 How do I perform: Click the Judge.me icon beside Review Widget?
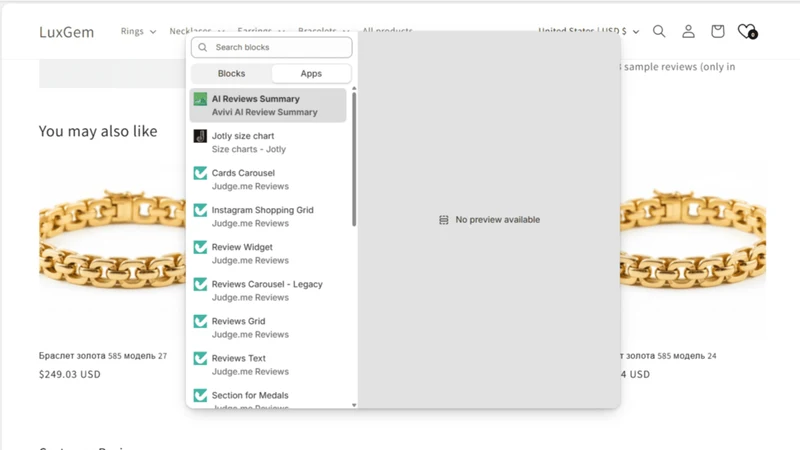(x=201, y=247)
